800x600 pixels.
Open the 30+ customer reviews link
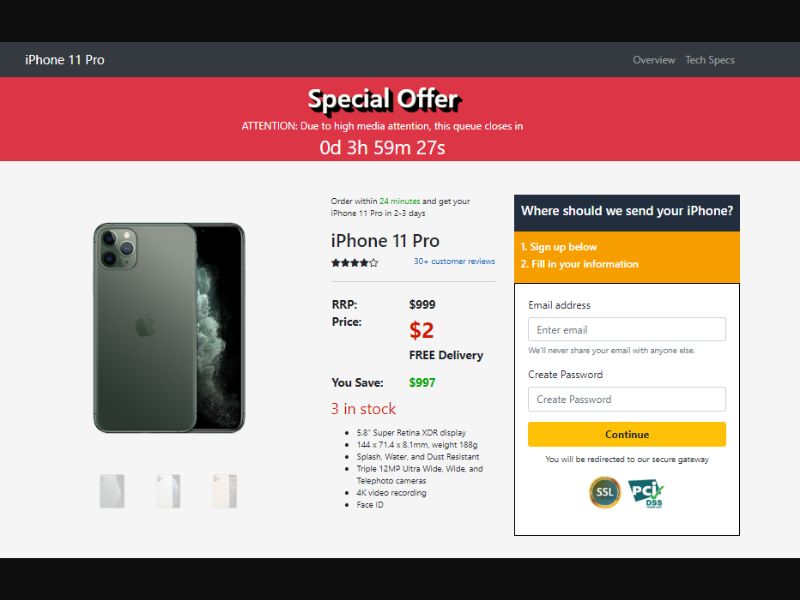[454, 261]
